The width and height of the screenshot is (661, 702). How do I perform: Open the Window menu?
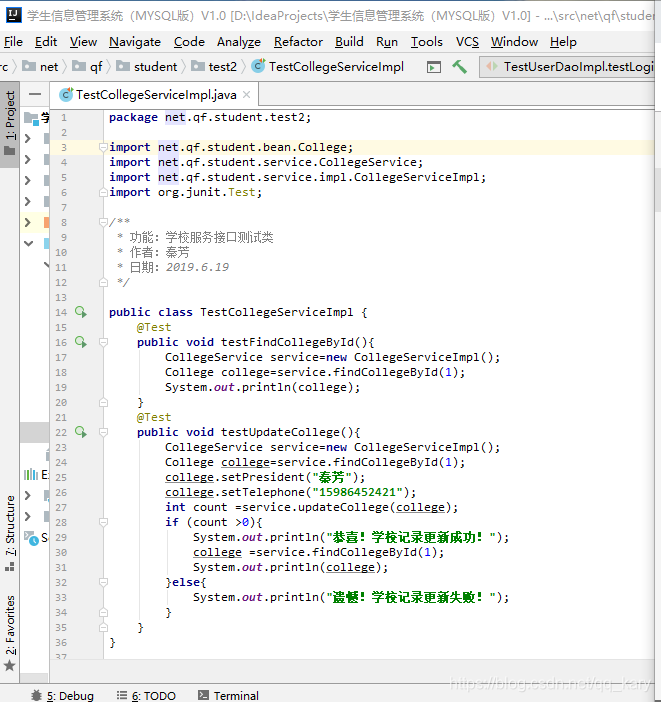pos(514,42)
